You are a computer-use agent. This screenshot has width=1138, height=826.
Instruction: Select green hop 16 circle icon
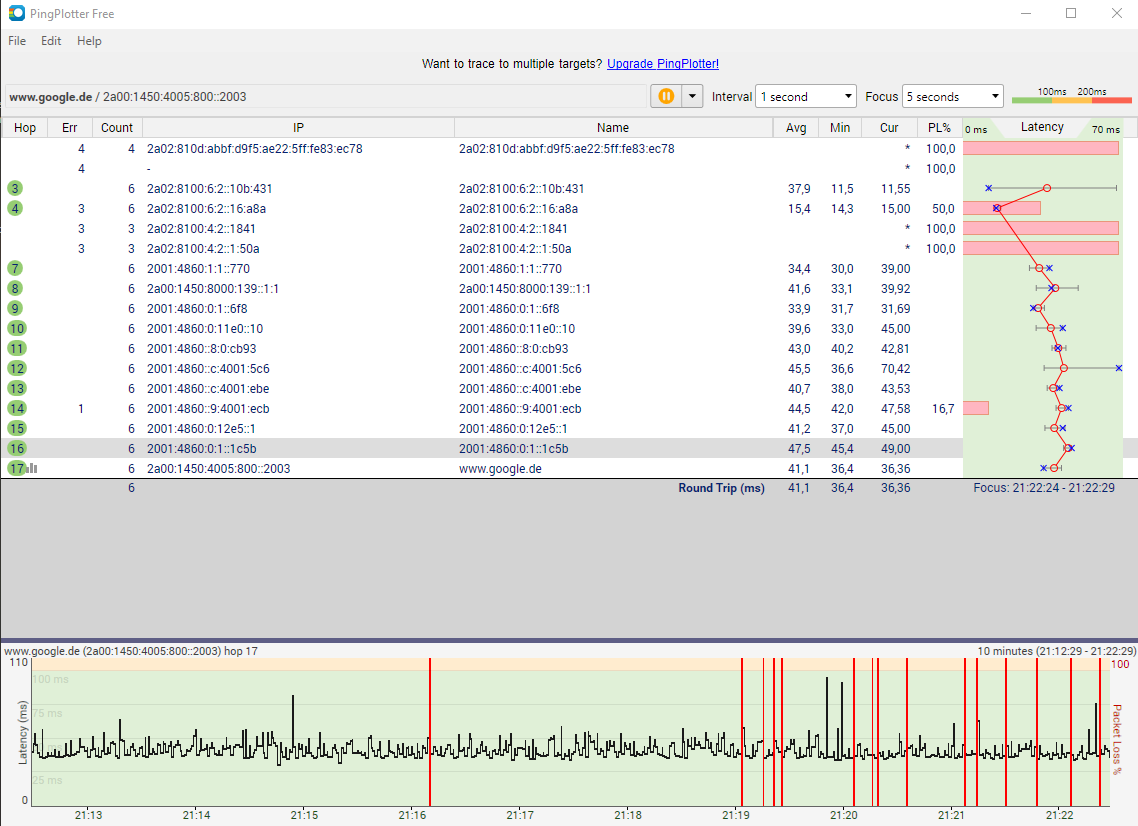pyautogui.click(x=17, y=449)
